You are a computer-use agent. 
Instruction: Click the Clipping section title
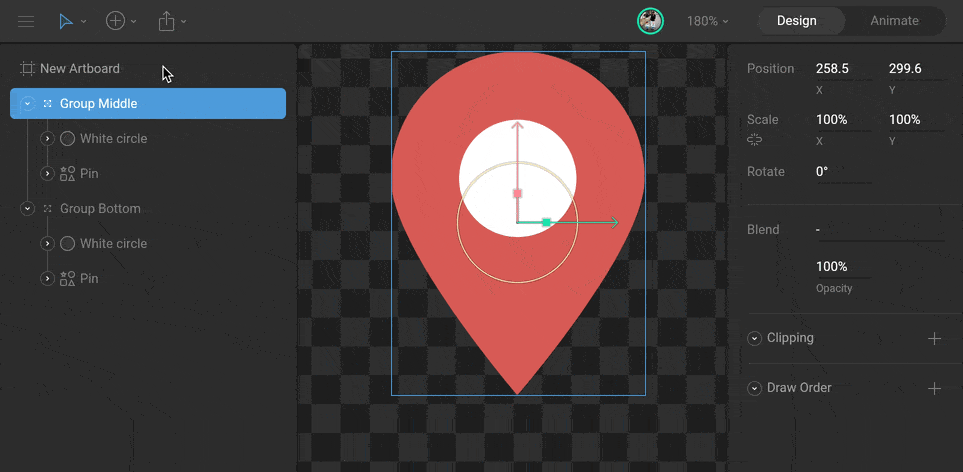790,338
